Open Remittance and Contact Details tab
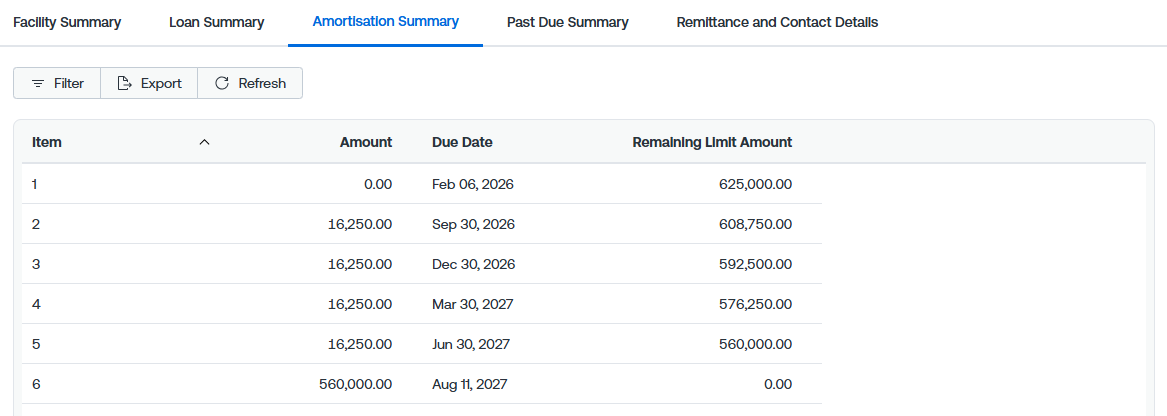Image resolution: width=1167 pixels, height=416 pixels. click(777, 22)
